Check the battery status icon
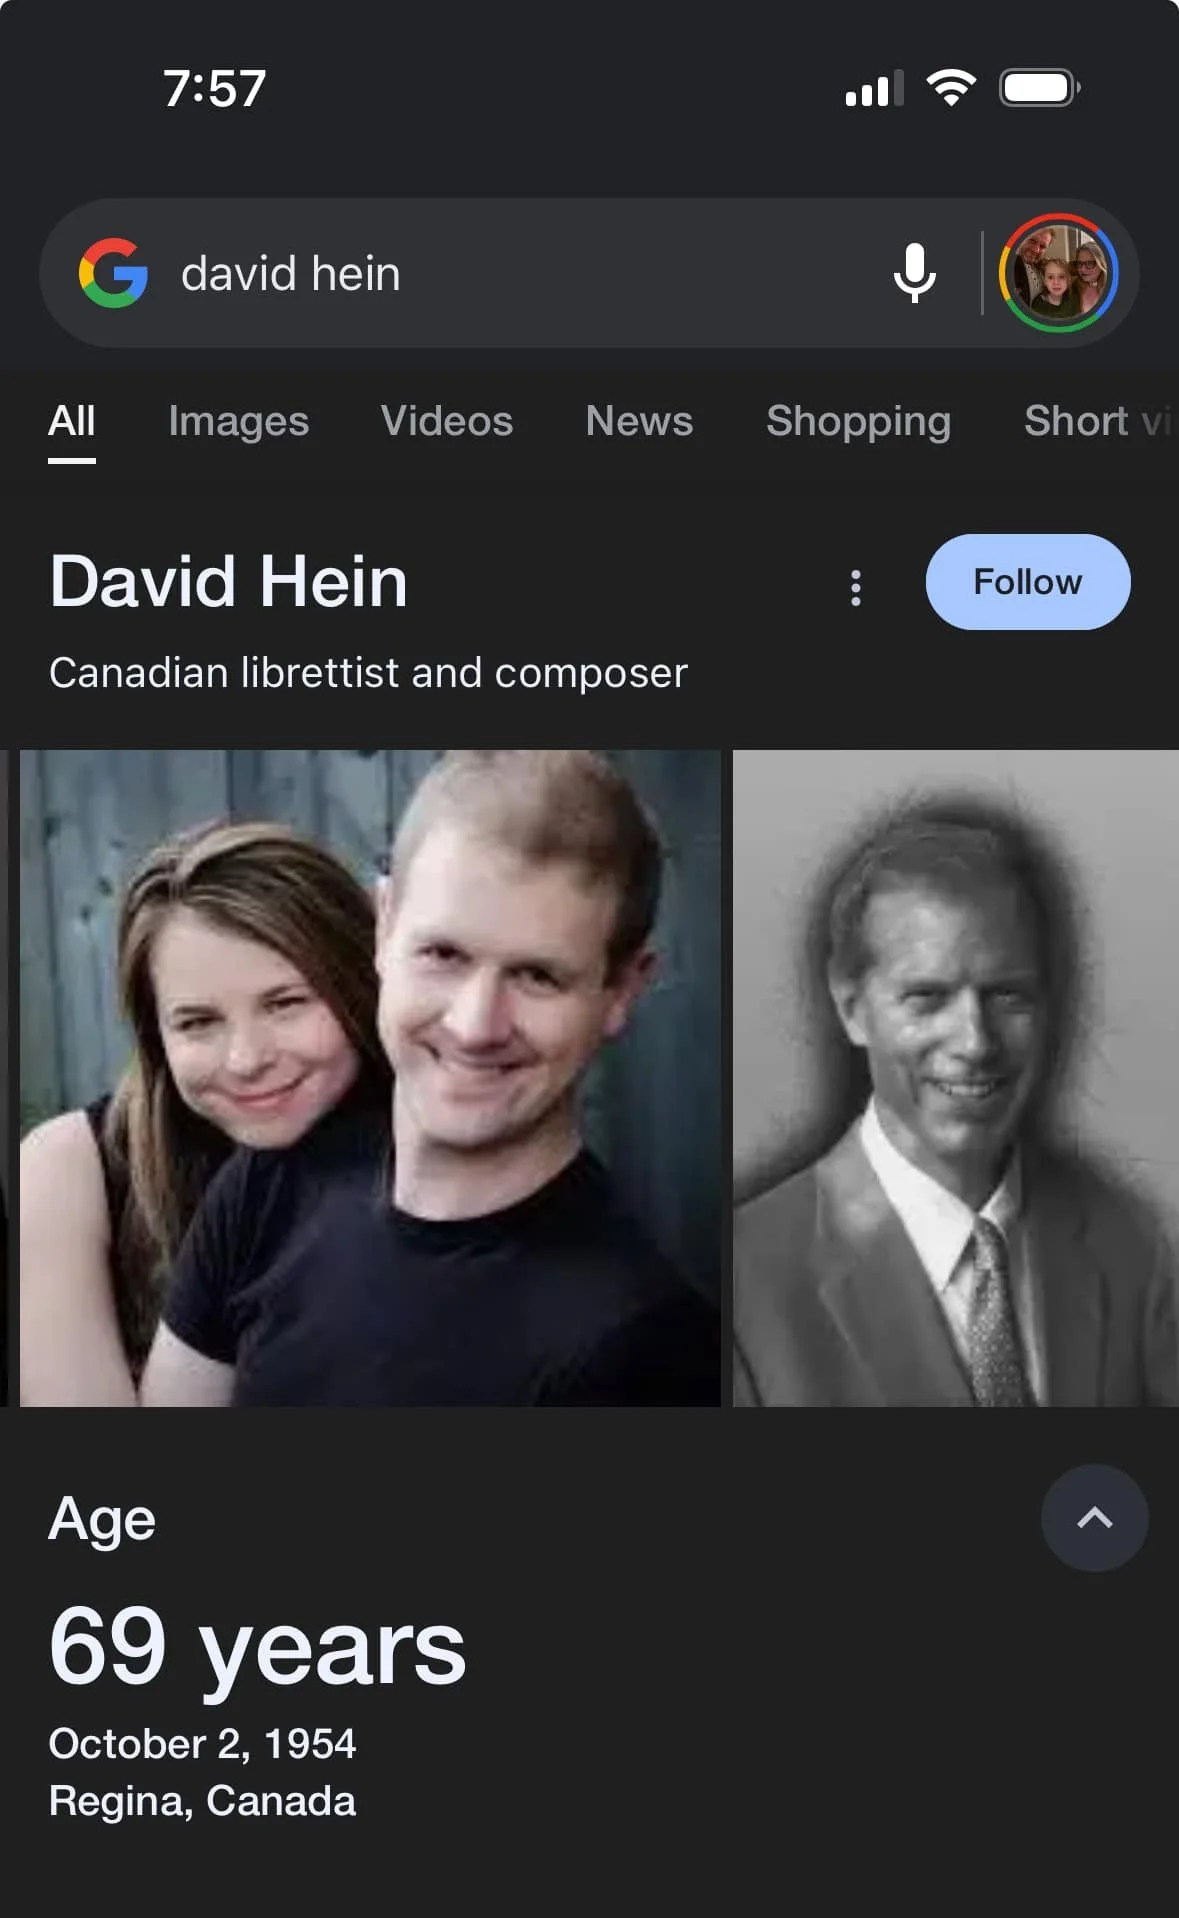 coord(1040,88)
